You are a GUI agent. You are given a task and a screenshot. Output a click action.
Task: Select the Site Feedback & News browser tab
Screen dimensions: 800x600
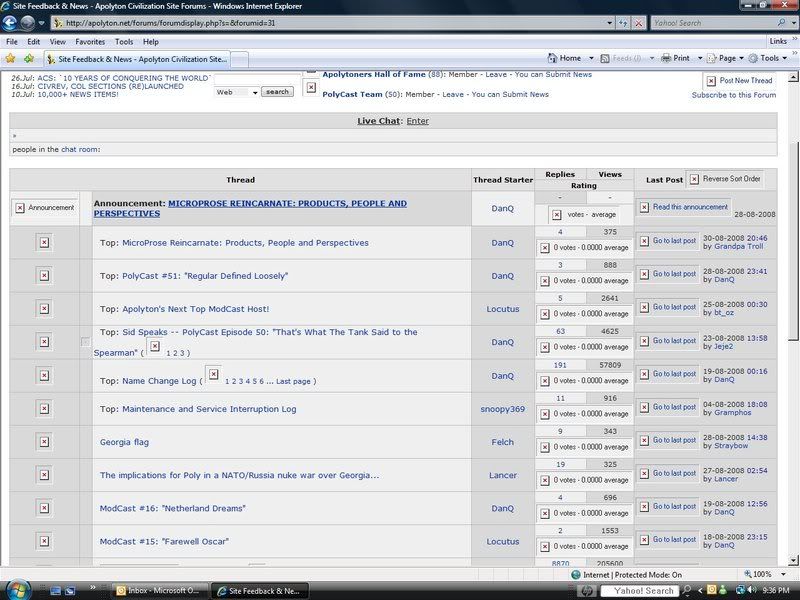(137, 59)
